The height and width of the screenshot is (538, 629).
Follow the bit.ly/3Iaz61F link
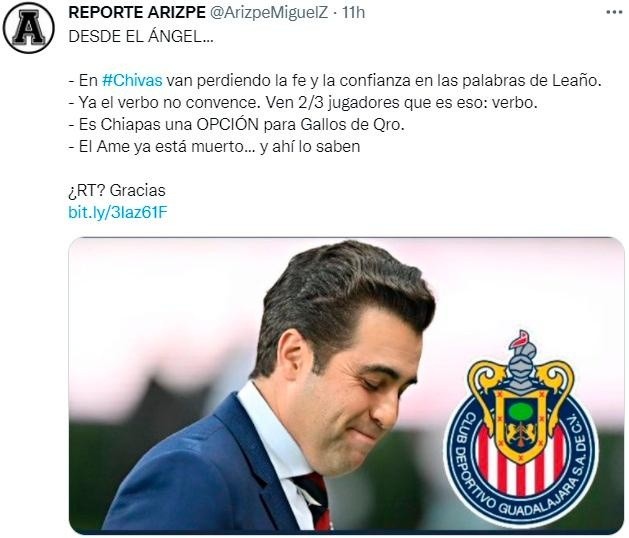tap(118, 212)
